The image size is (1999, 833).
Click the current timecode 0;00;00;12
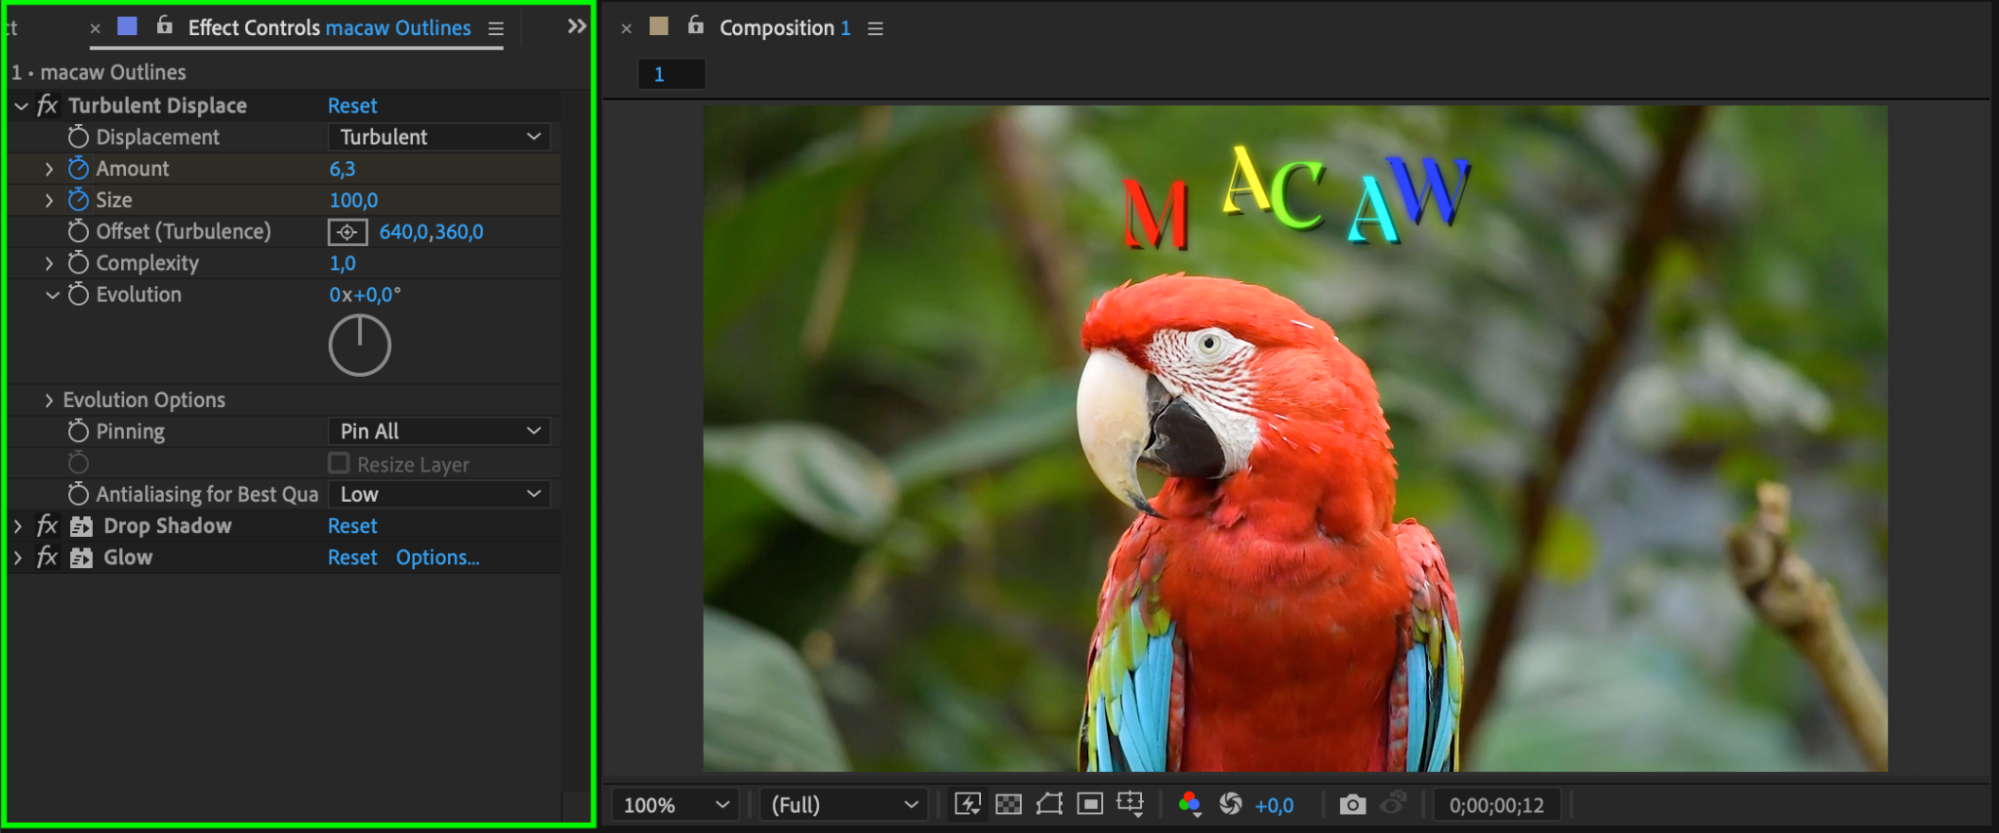point(1496,805)
